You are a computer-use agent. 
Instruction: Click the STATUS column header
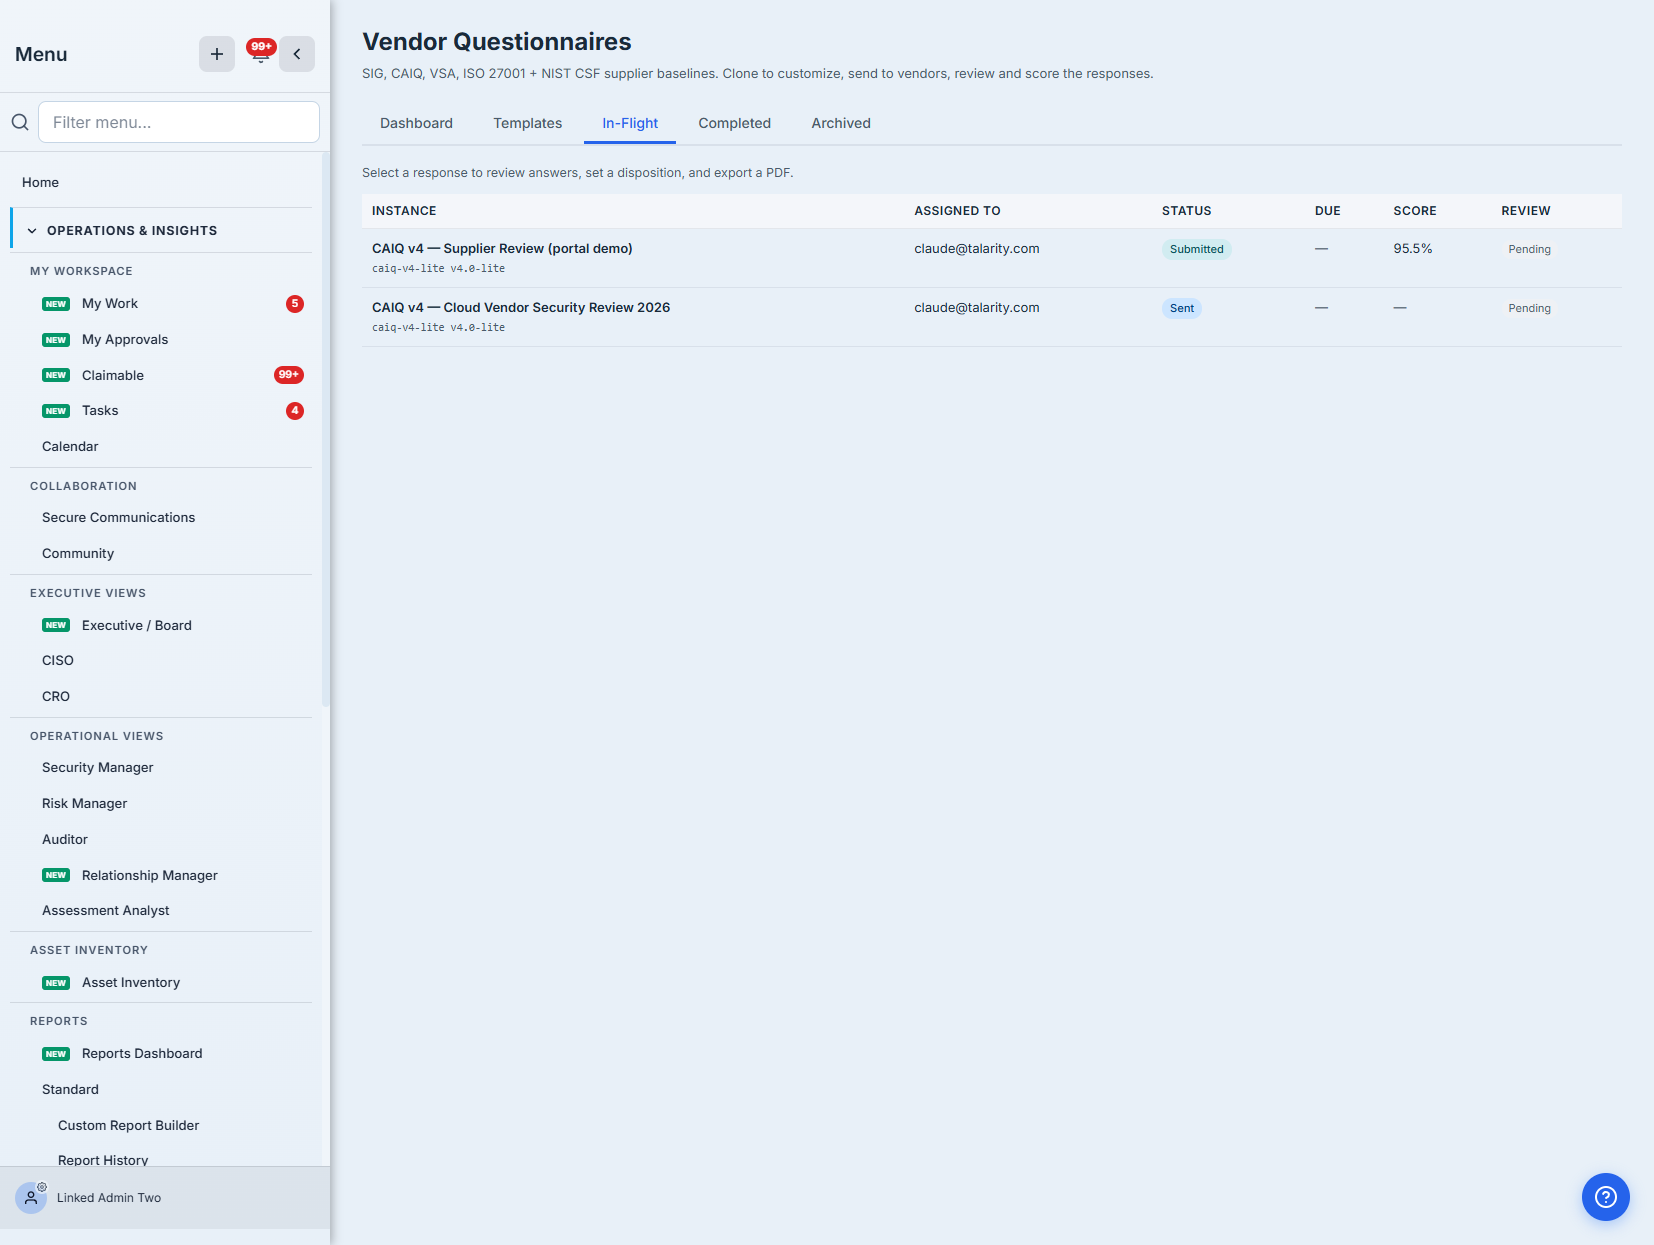1186,211
